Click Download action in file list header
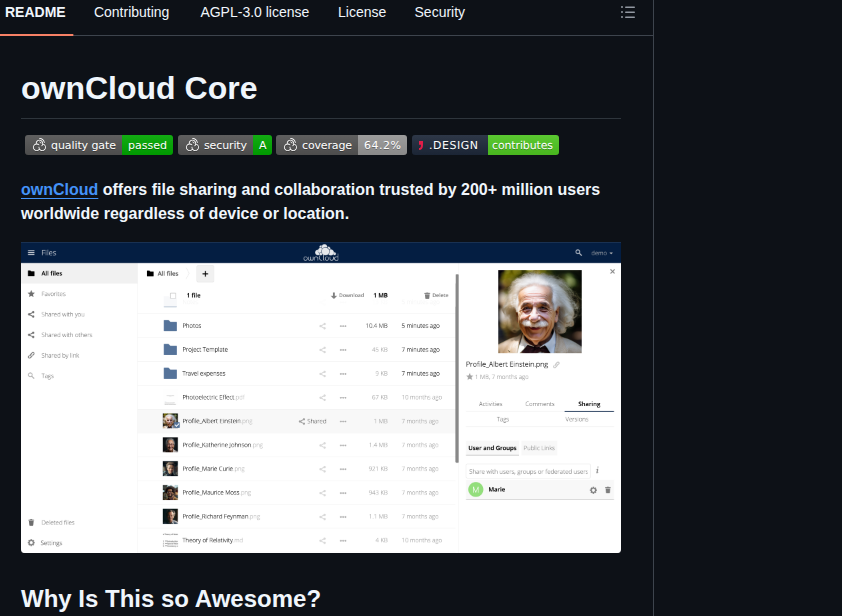The width and height of the screenshot is (842, 616). (x=347, y=295)
